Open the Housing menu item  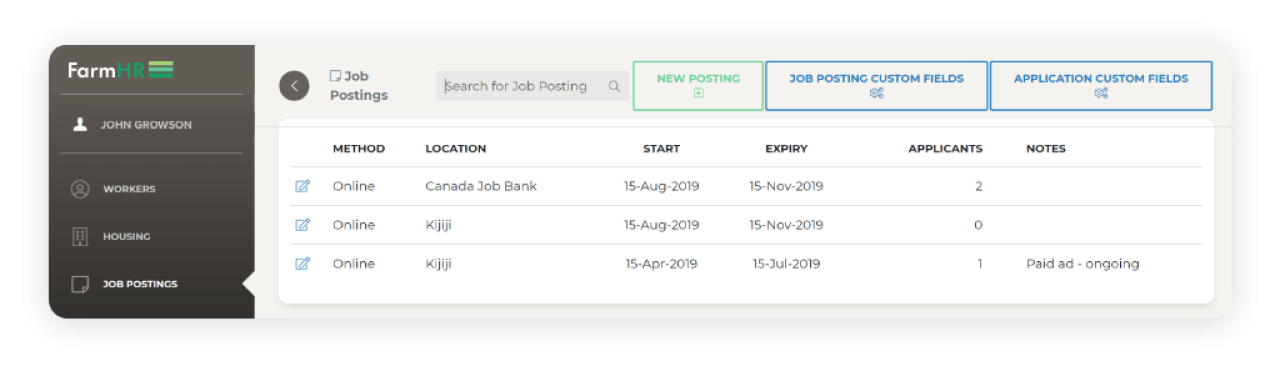126,237
